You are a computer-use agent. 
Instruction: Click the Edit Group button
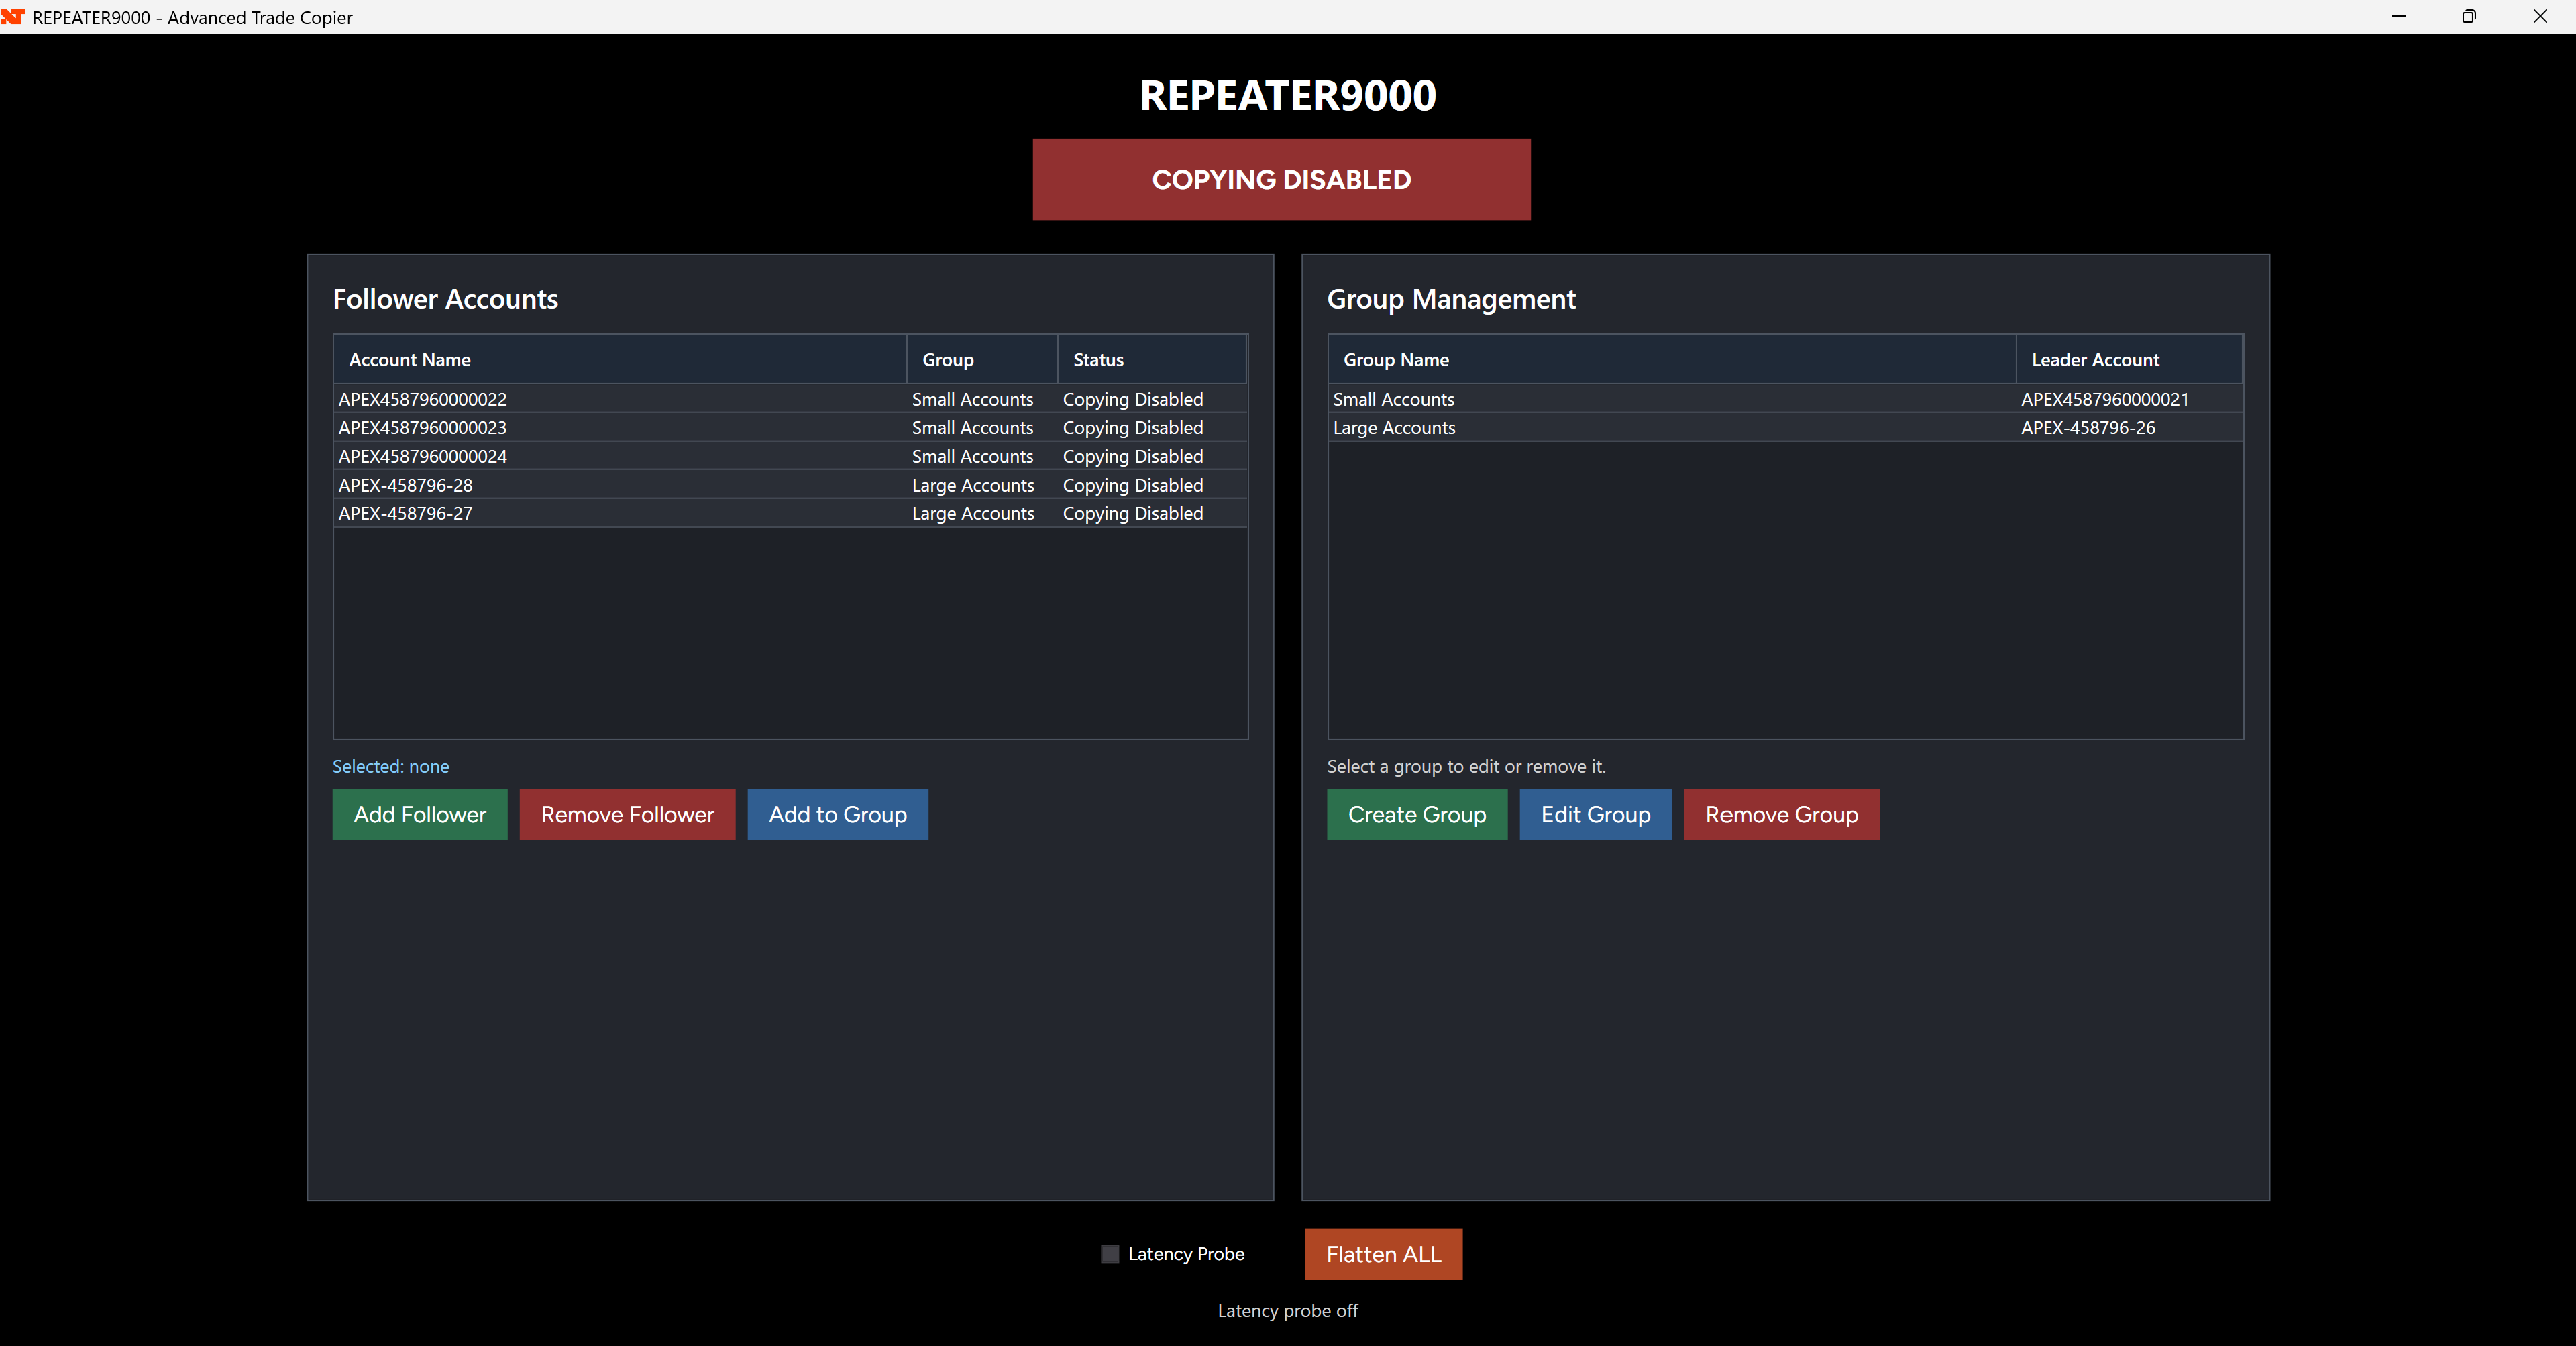point(1595,815)
